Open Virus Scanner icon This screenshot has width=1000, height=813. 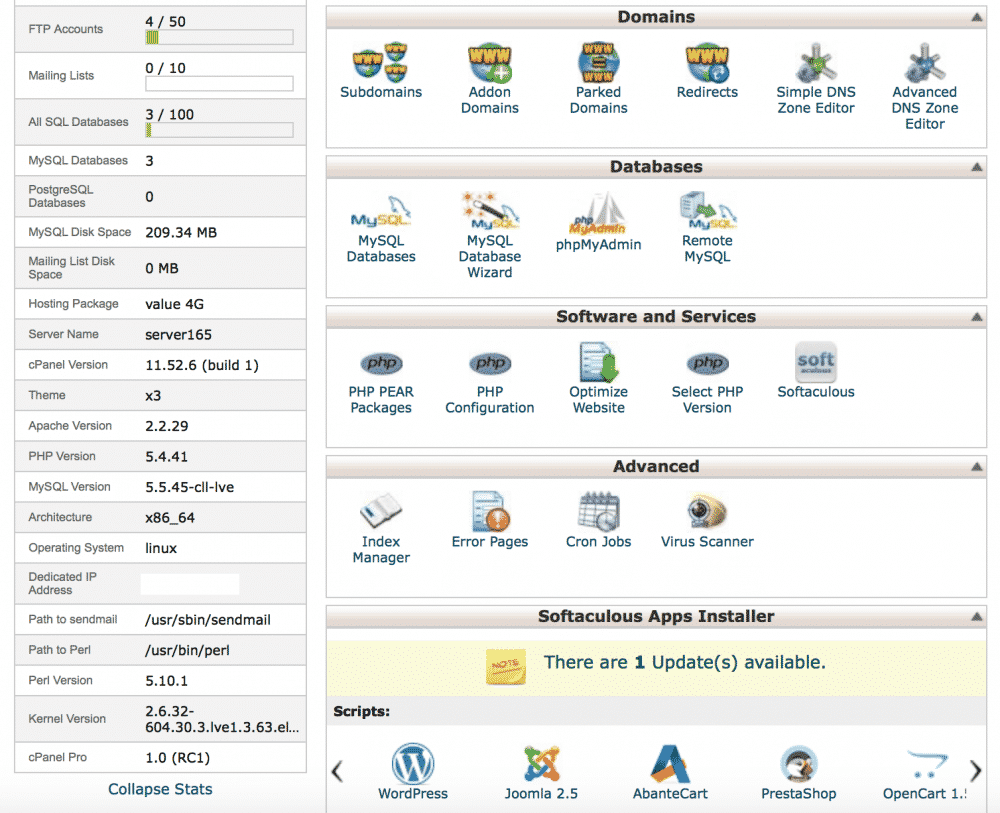coord(707,511)
